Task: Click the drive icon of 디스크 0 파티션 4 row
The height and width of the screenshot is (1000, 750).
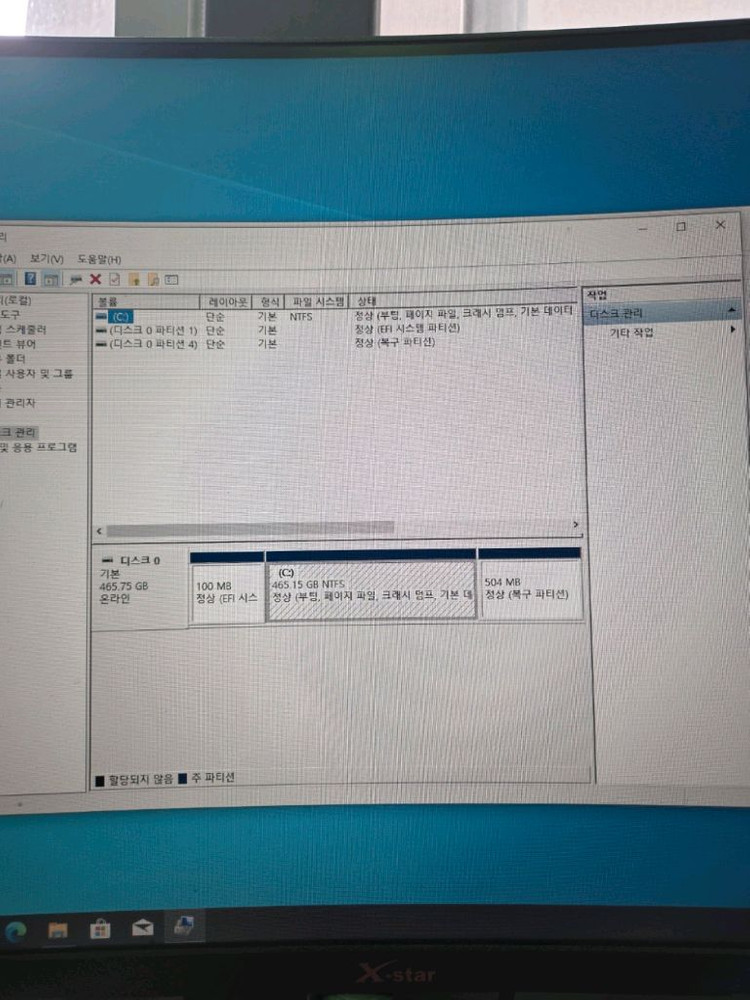Action: tap(101, 344)
